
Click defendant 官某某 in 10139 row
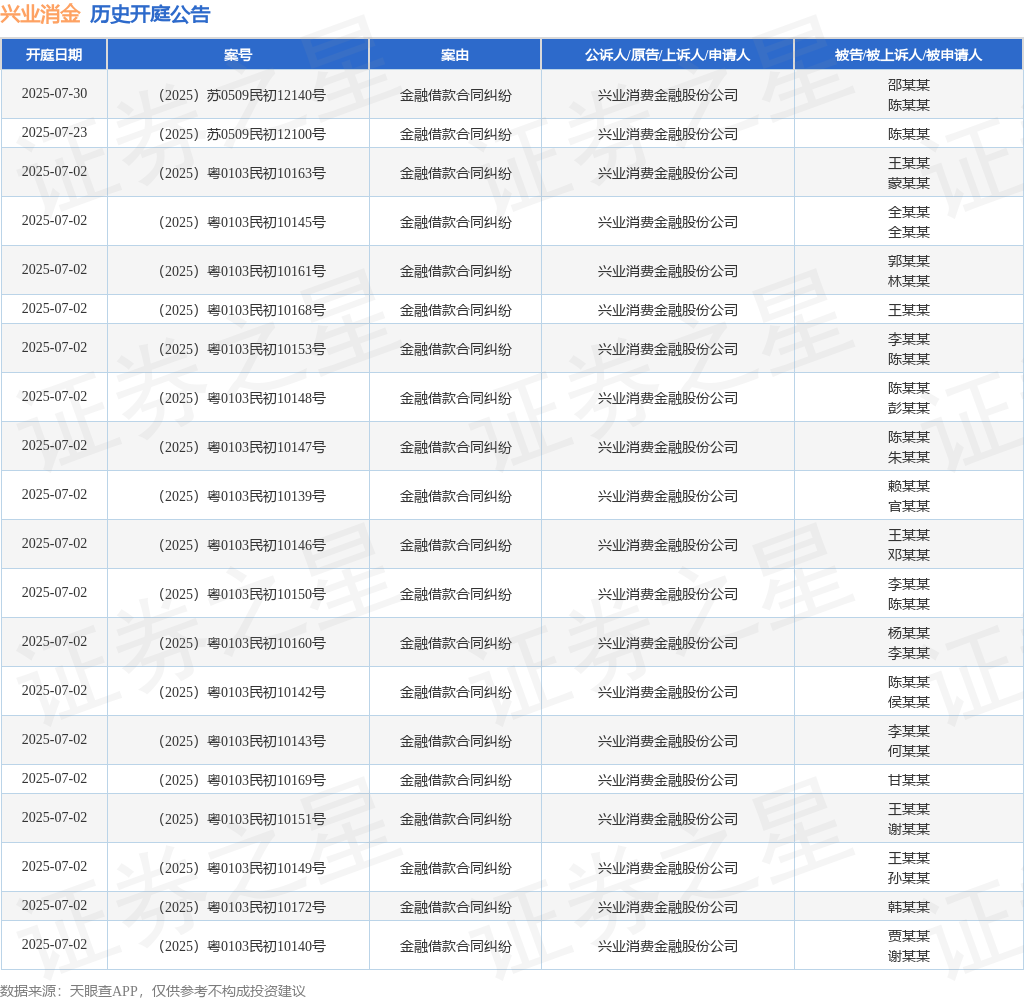(x=908, y=506)
